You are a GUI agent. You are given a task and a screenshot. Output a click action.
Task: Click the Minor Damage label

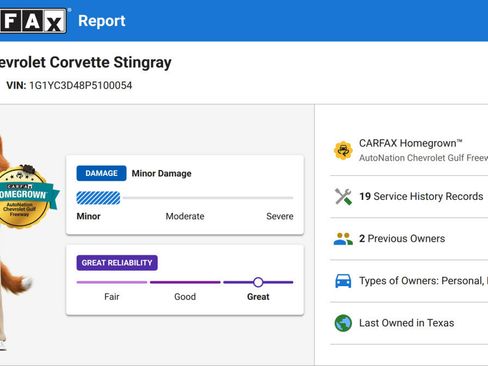pos(161,174)
